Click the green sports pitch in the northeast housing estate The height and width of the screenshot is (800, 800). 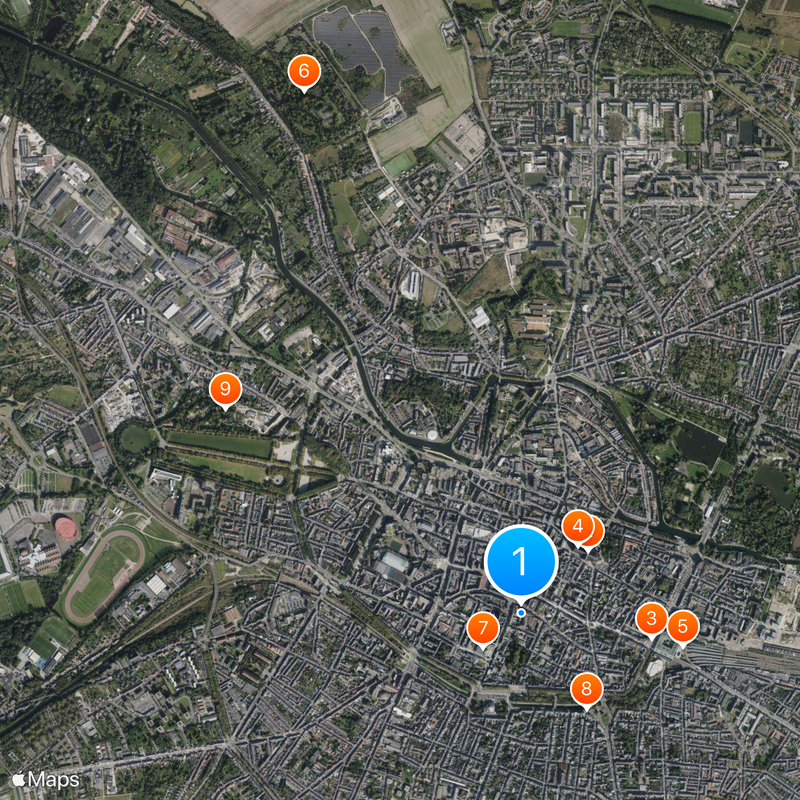(x=692, y=127)
